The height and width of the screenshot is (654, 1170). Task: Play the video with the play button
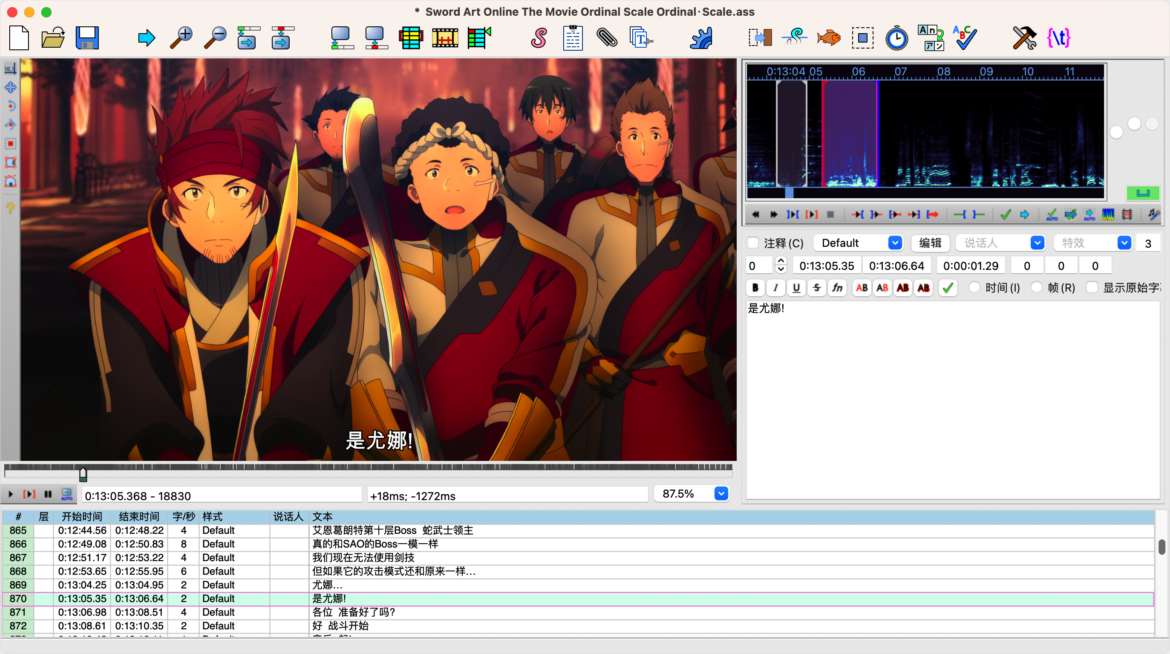[x=10, y=494]
